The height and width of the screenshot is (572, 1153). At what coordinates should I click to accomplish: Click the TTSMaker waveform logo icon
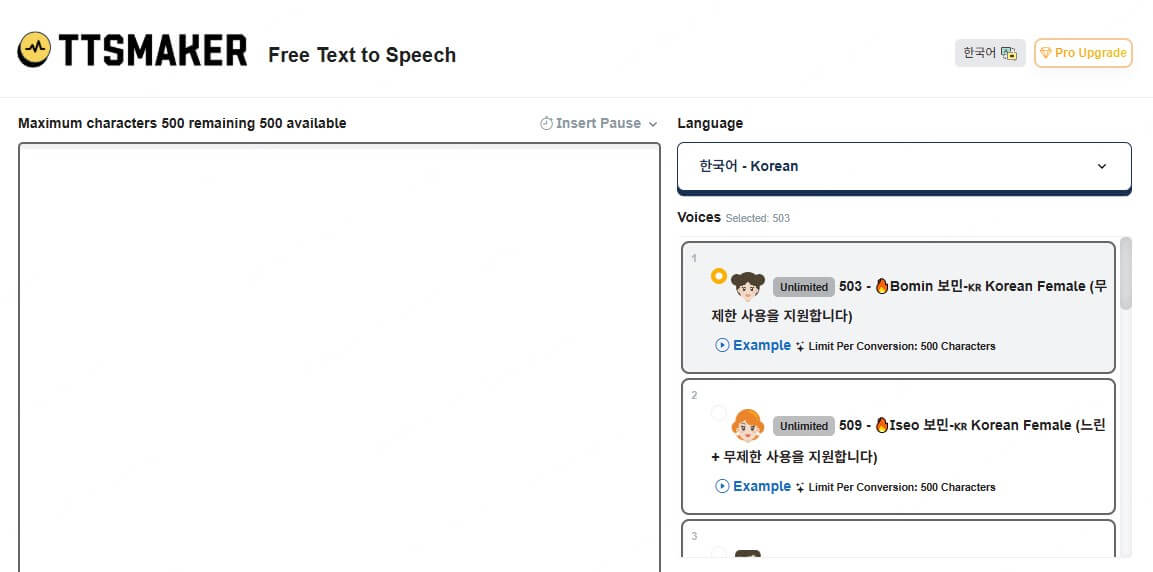35,49
